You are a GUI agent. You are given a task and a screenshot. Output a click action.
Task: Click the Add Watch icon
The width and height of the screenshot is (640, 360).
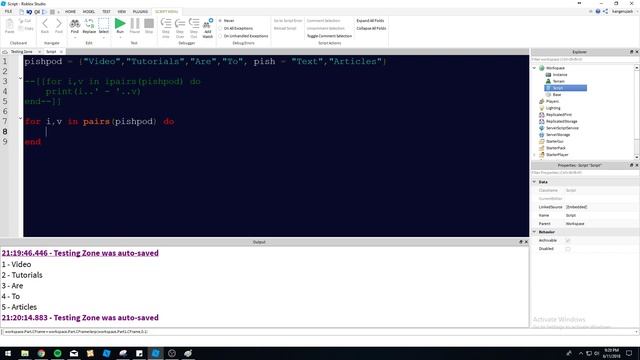point(208,23)
